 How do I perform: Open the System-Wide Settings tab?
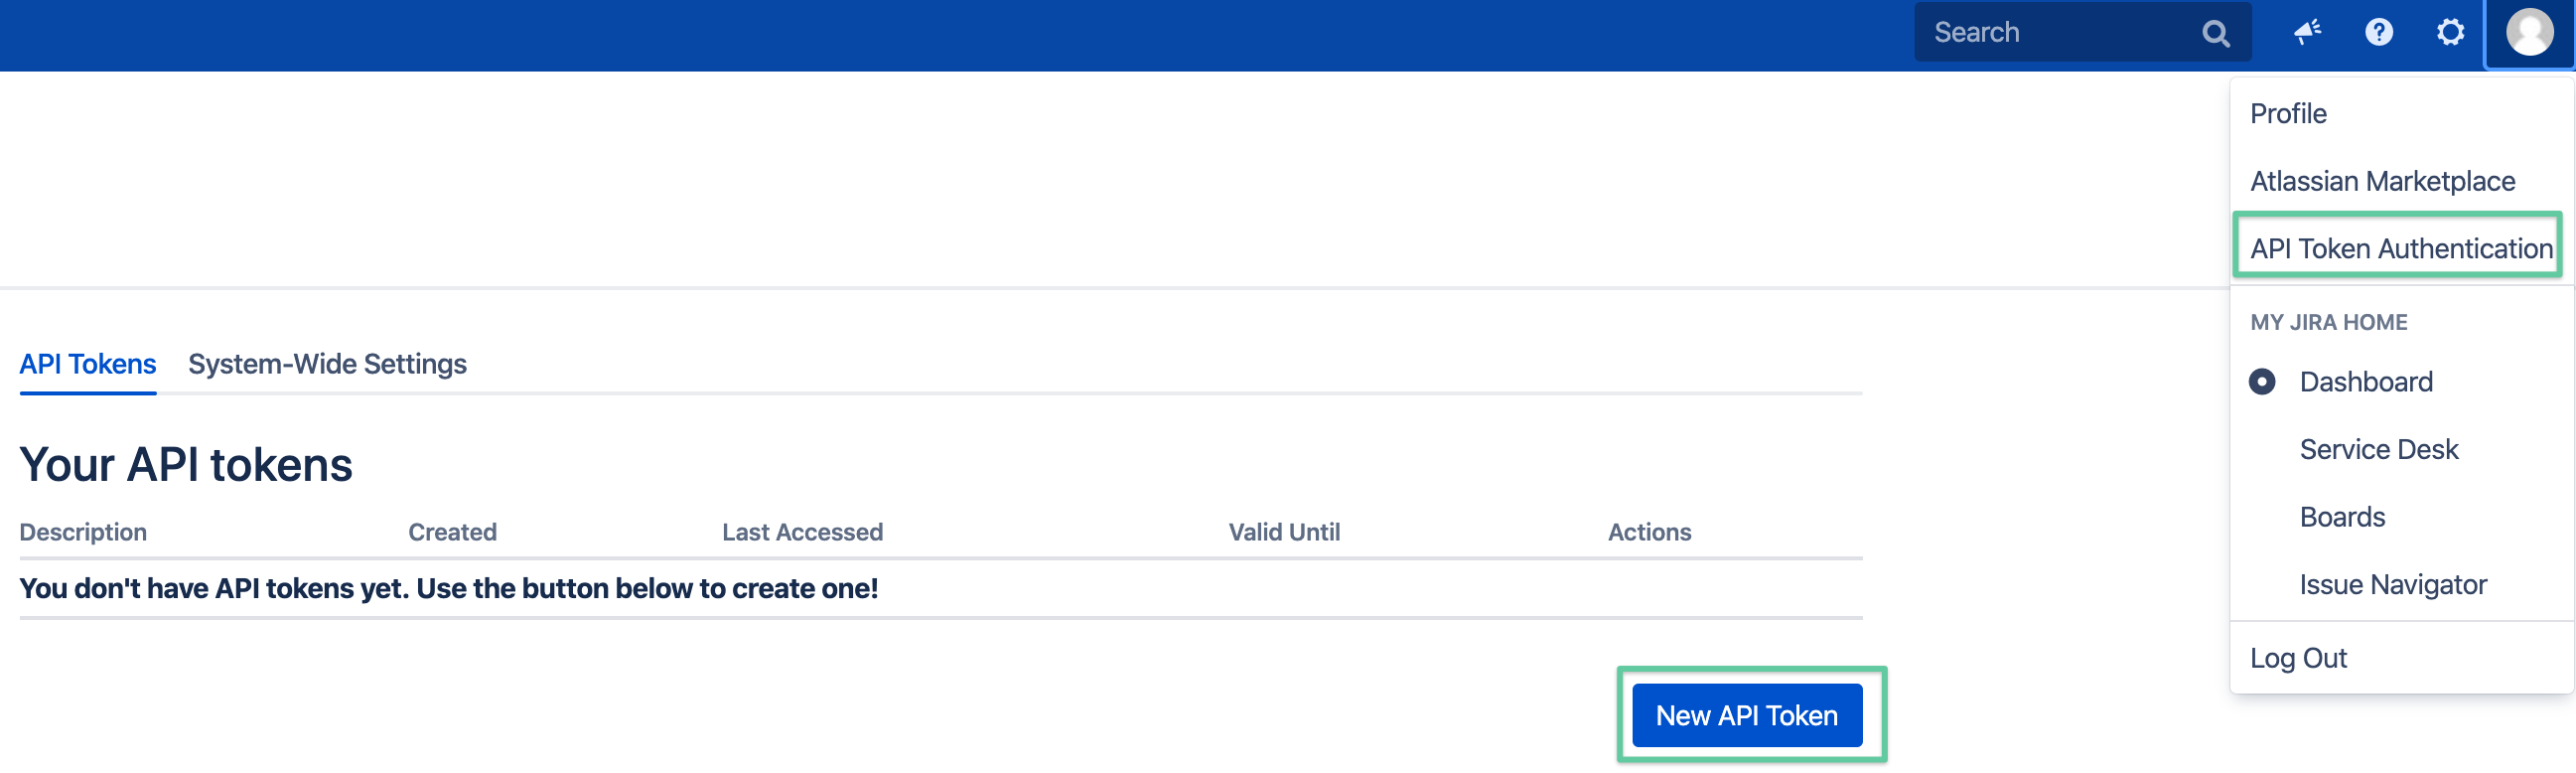coord(327,364)
